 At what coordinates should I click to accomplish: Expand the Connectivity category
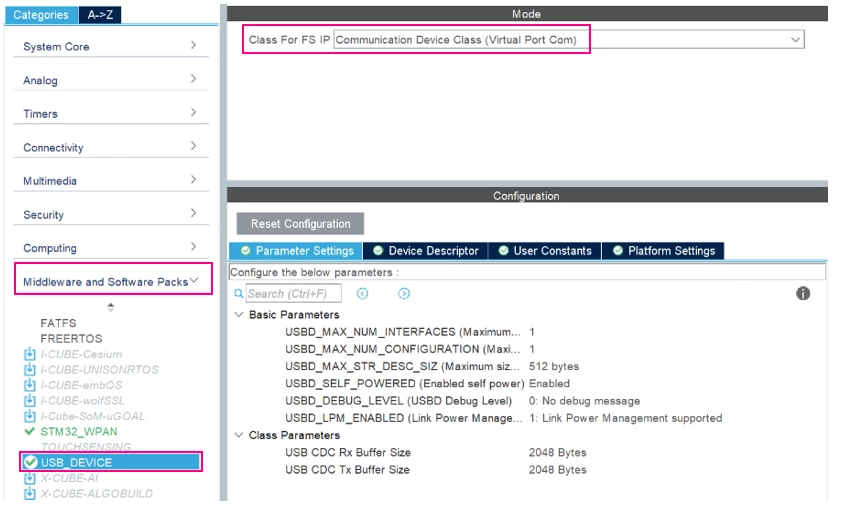tap(111, 147)
